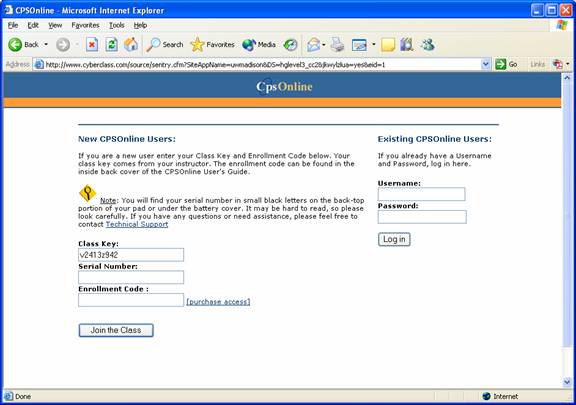The image size is (576, 405).
Task: Open the Media toolbar button
Action: click(259, 45)
